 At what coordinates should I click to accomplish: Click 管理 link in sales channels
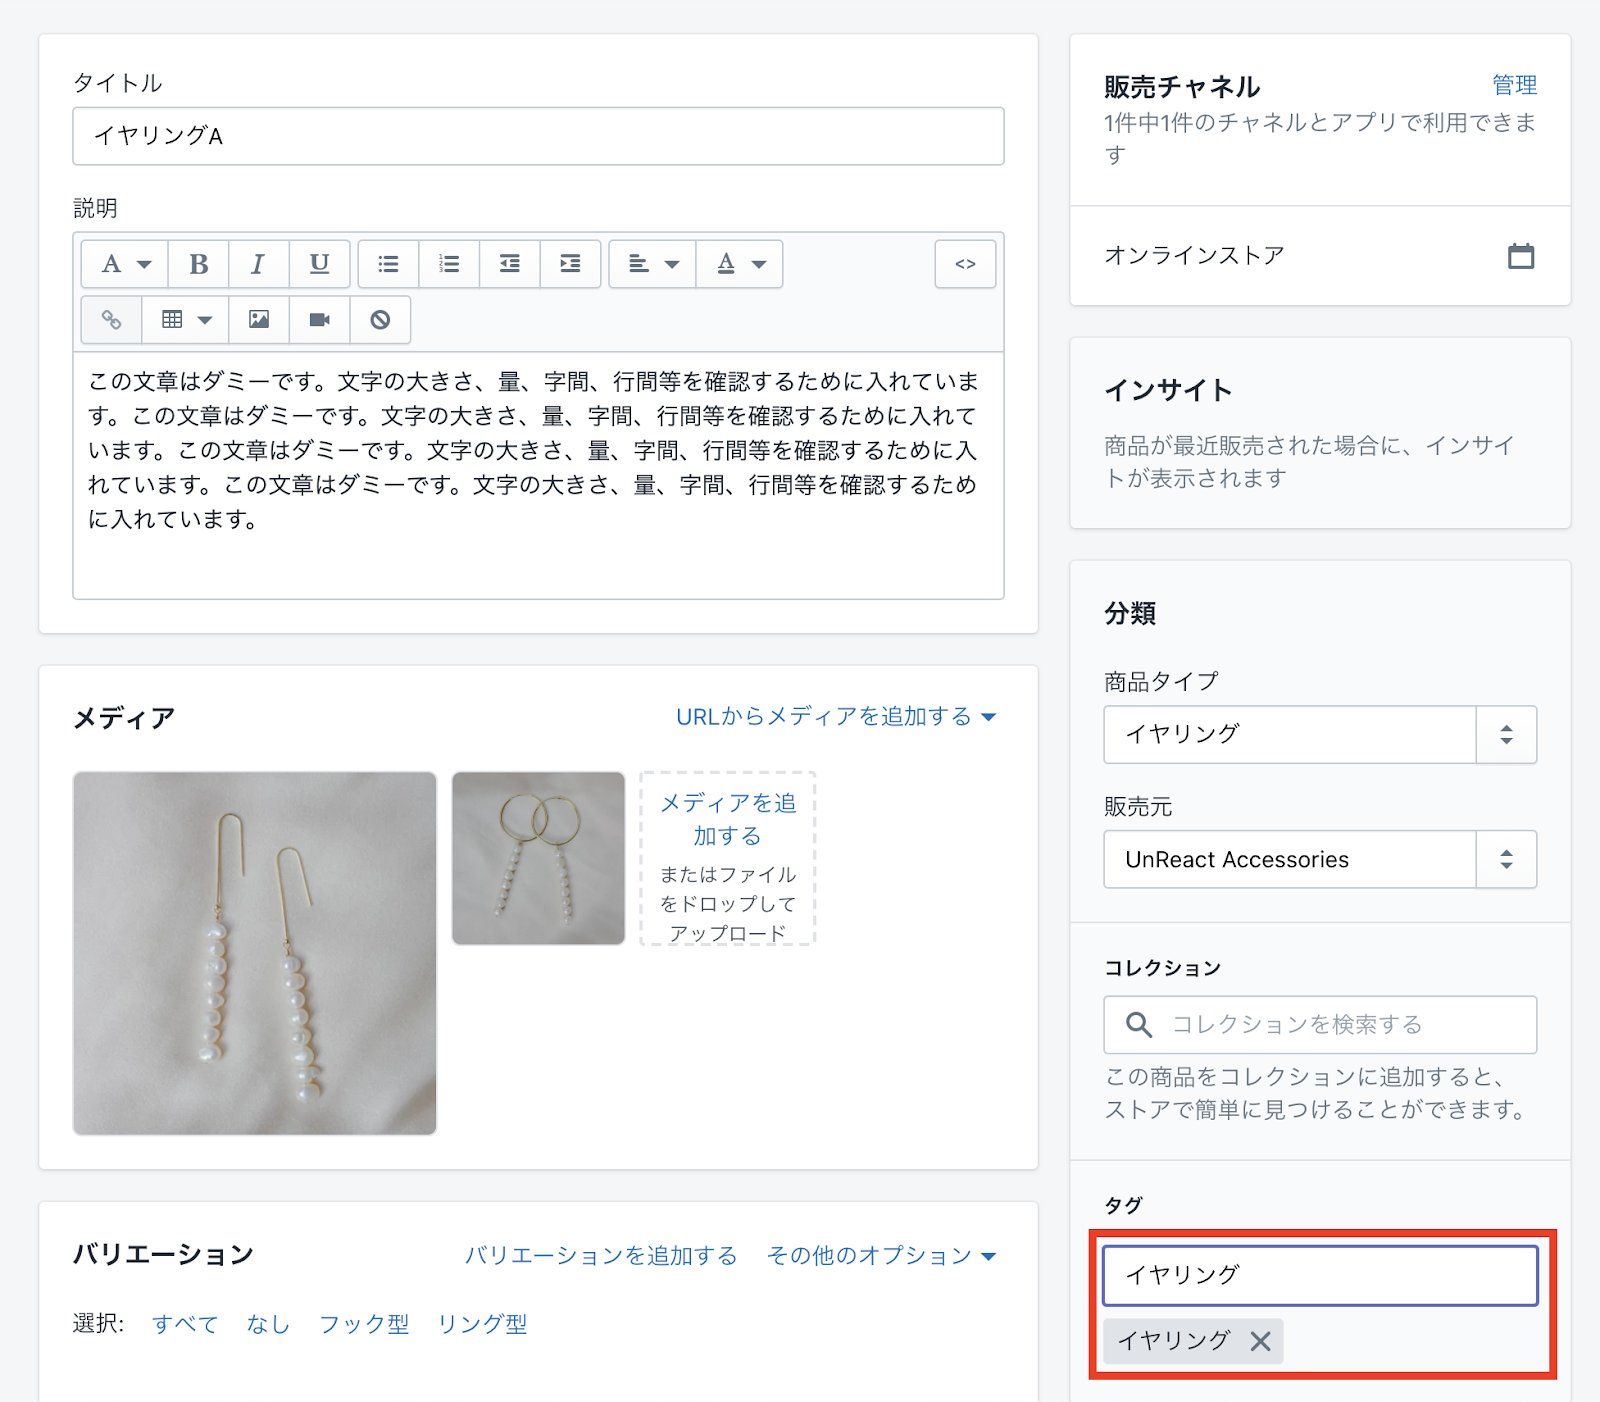point(1513,86)
